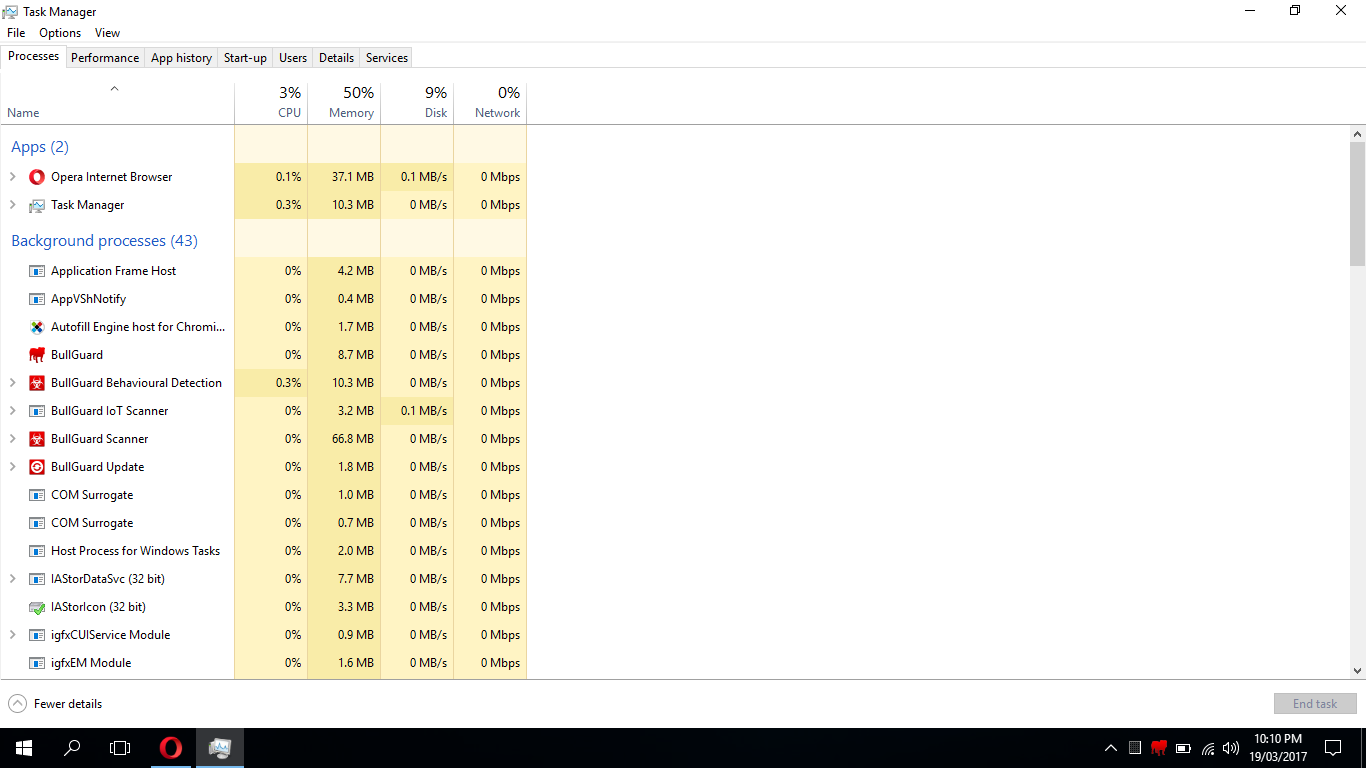Switch to the Performance tab
Image resolution: width=1366 pixels, height=768 pixels.
coord(105,58)
